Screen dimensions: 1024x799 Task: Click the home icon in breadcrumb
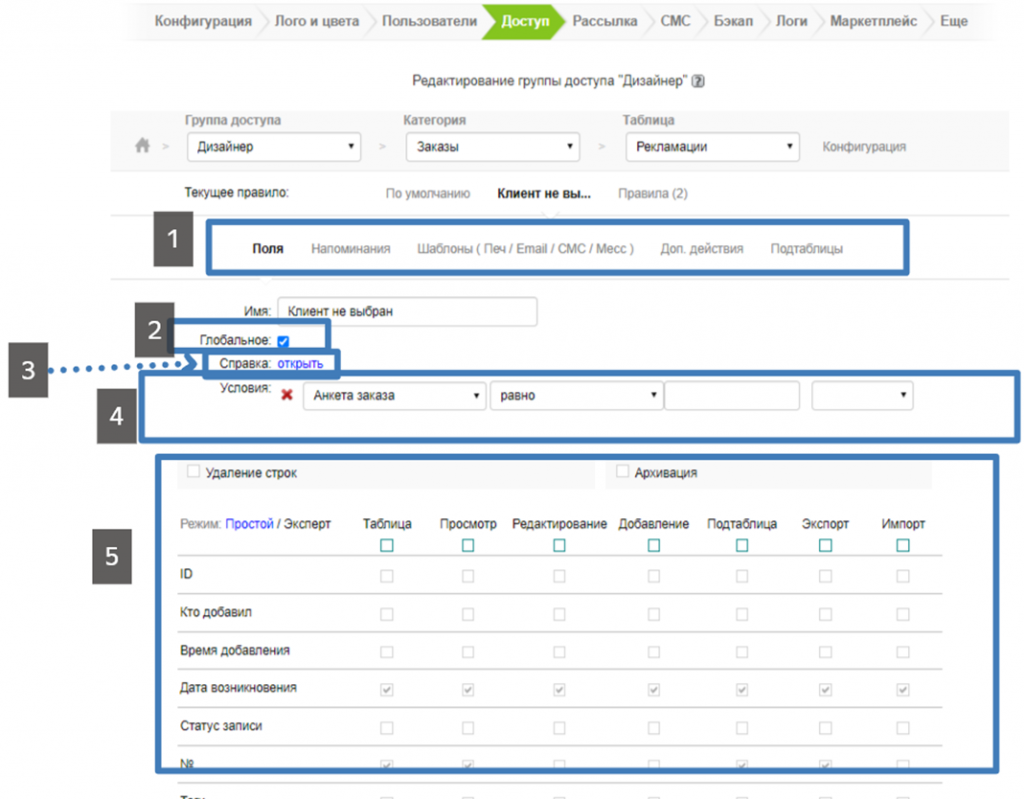click(142, 146)
